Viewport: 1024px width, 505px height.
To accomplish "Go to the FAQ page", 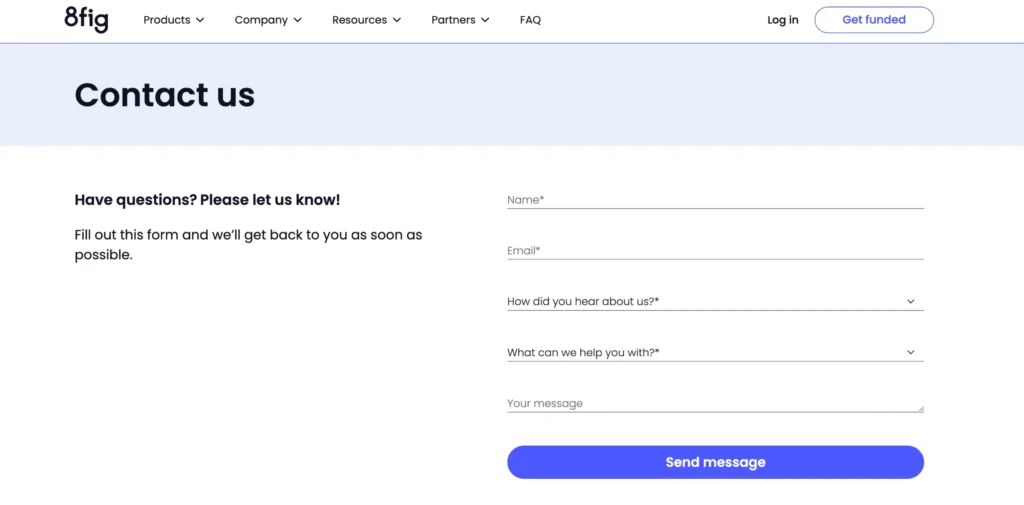I will click(x=530, y=20).
